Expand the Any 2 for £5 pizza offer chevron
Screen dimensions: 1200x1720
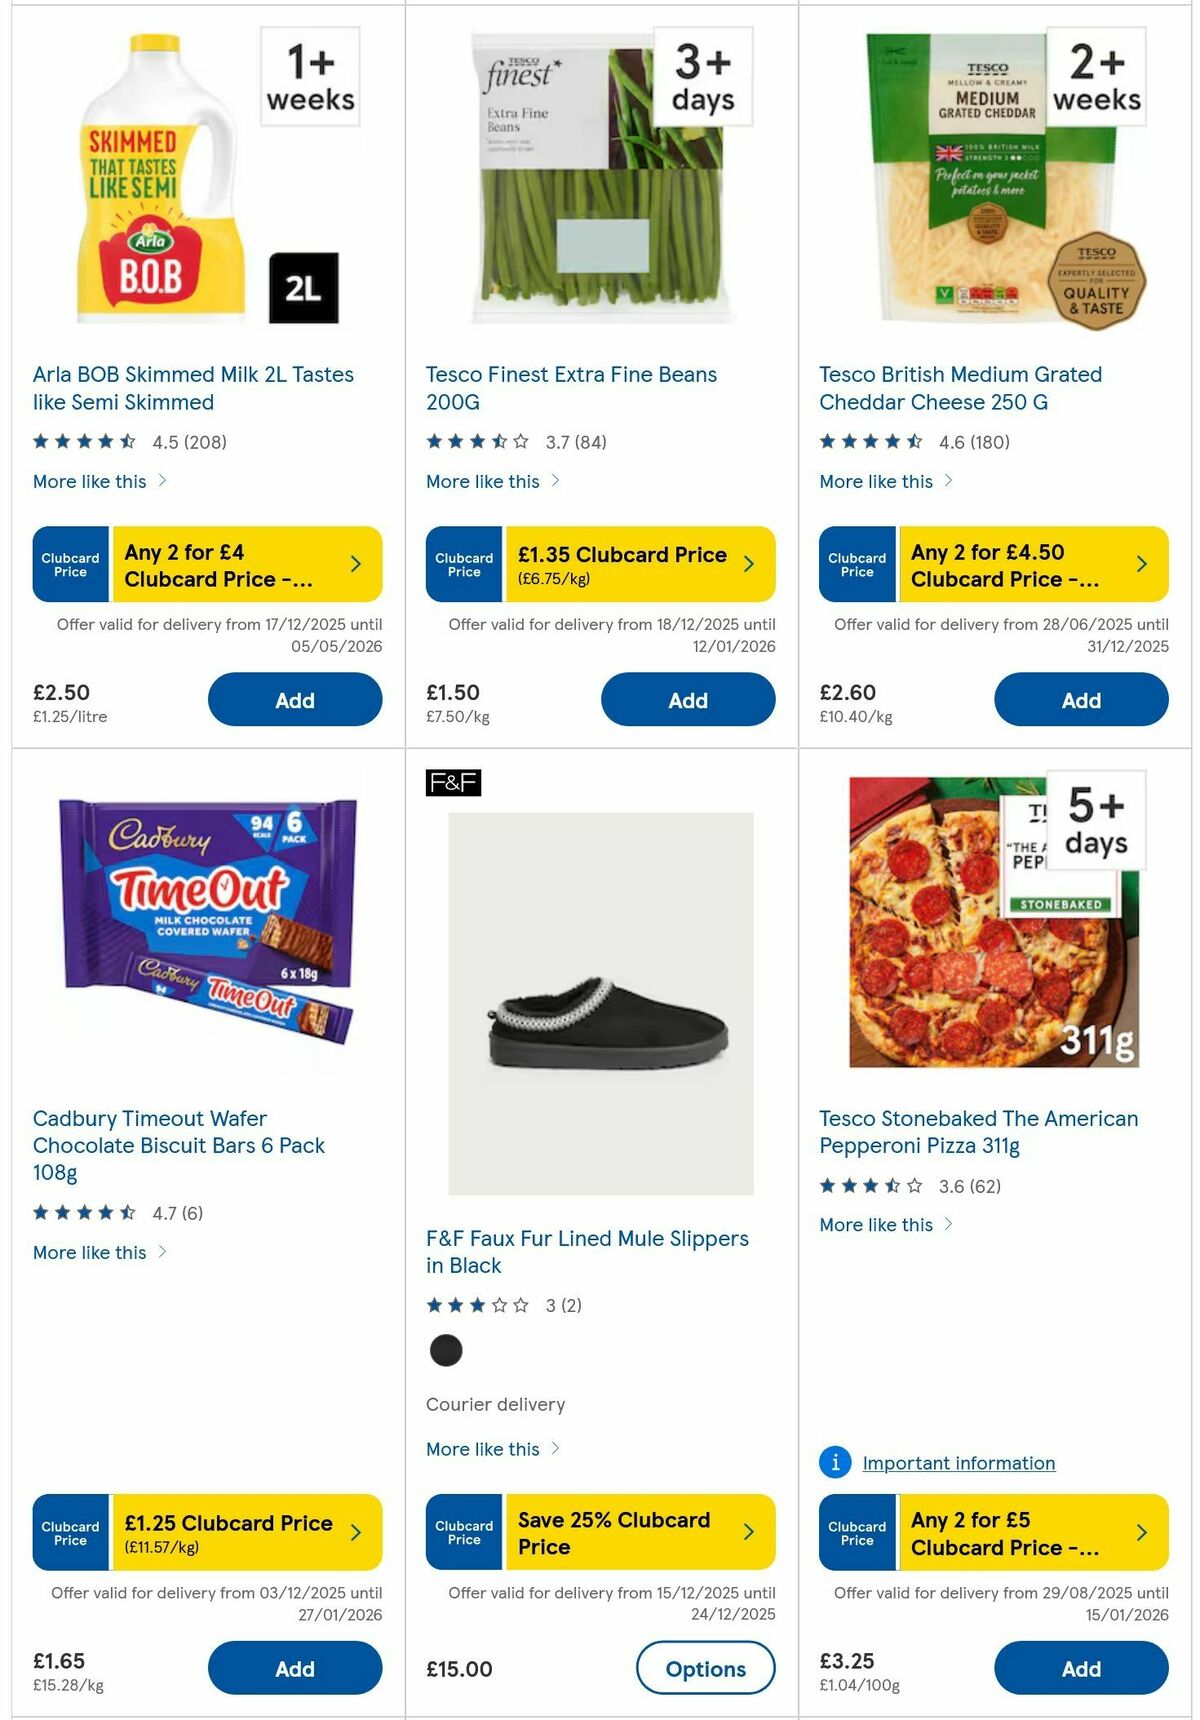click(1143, 1532)
